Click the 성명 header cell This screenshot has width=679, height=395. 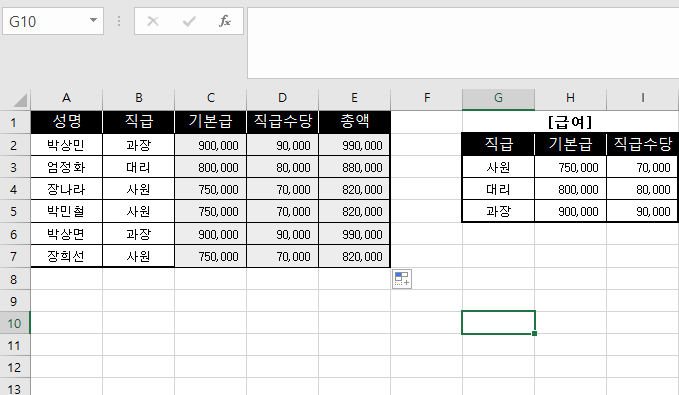point(66,122)
